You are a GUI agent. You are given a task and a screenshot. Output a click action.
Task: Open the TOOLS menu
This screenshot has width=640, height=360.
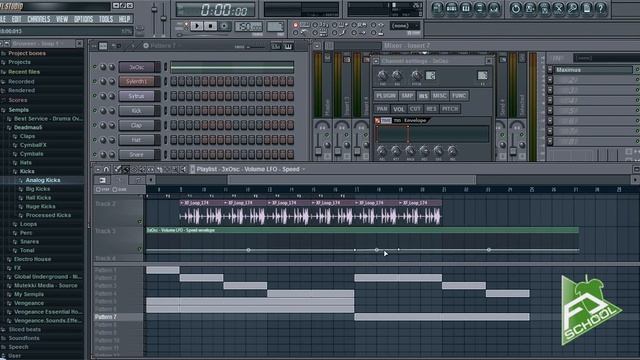click(x=106, y=19)
